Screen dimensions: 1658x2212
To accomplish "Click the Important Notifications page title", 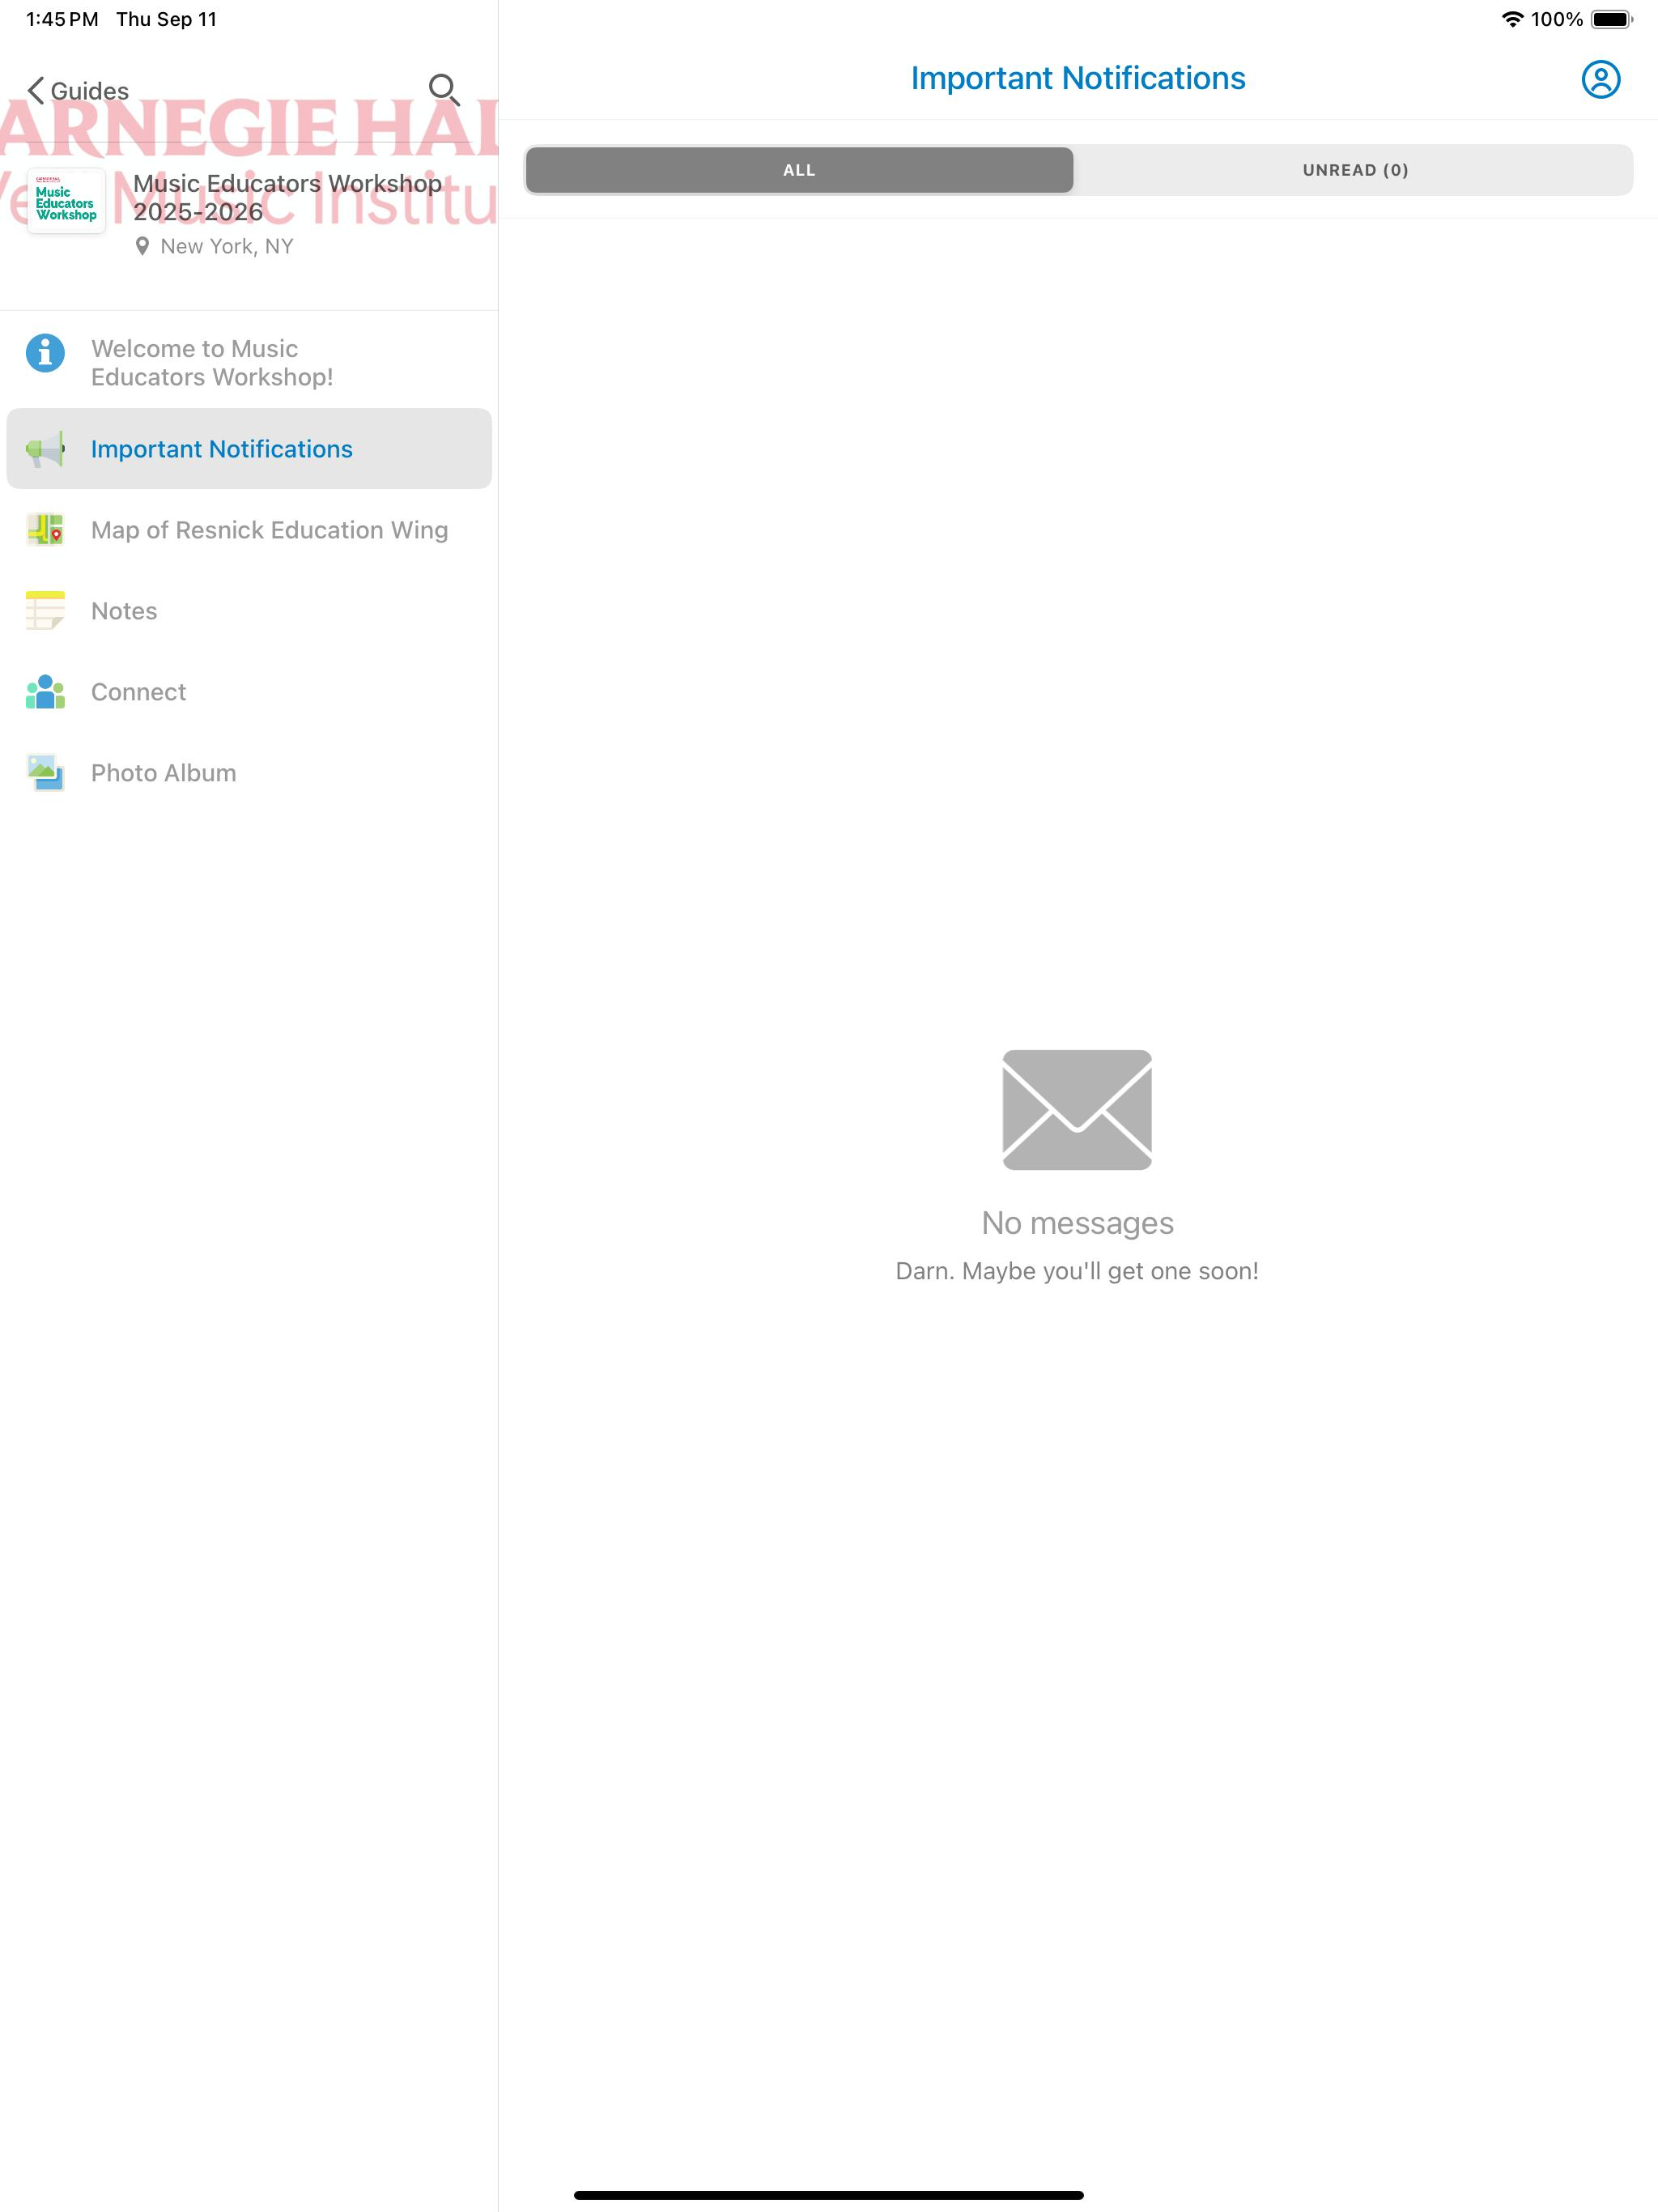I will [1077, 78].
